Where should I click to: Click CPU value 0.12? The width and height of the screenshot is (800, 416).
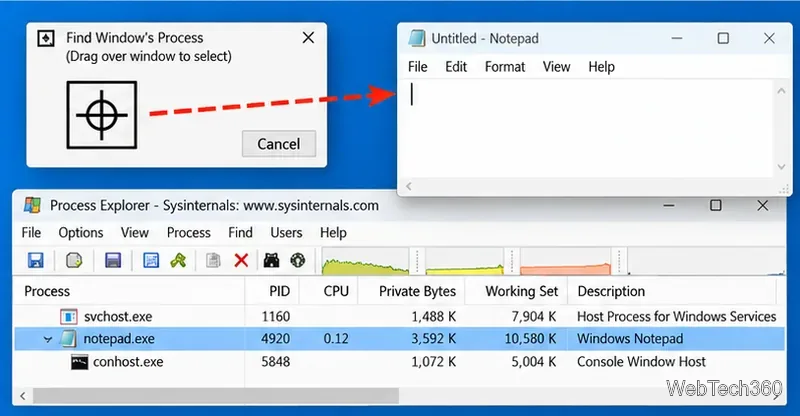pyautogui.click(x=336, y=339)
